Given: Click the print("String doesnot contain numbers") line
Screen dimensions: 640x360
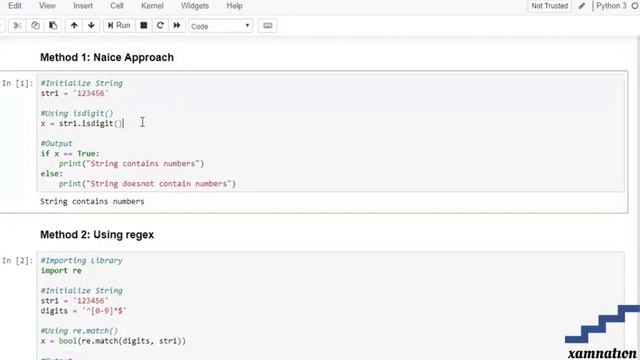Looking at the screenshot, I should pyautogui.click(x=147, y=184).
